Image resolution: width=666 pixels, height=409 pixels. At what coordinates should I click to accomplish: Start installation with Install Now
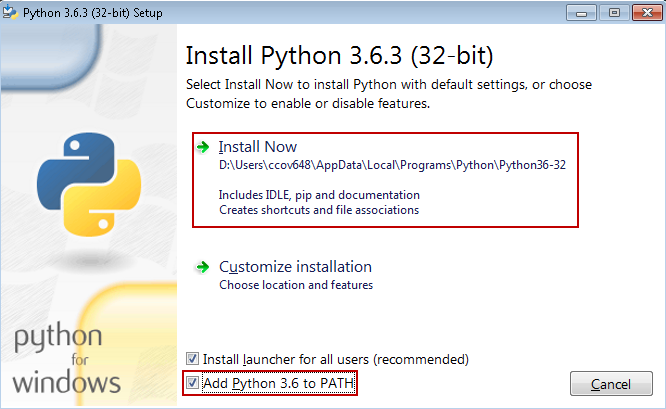pos(258,147)
